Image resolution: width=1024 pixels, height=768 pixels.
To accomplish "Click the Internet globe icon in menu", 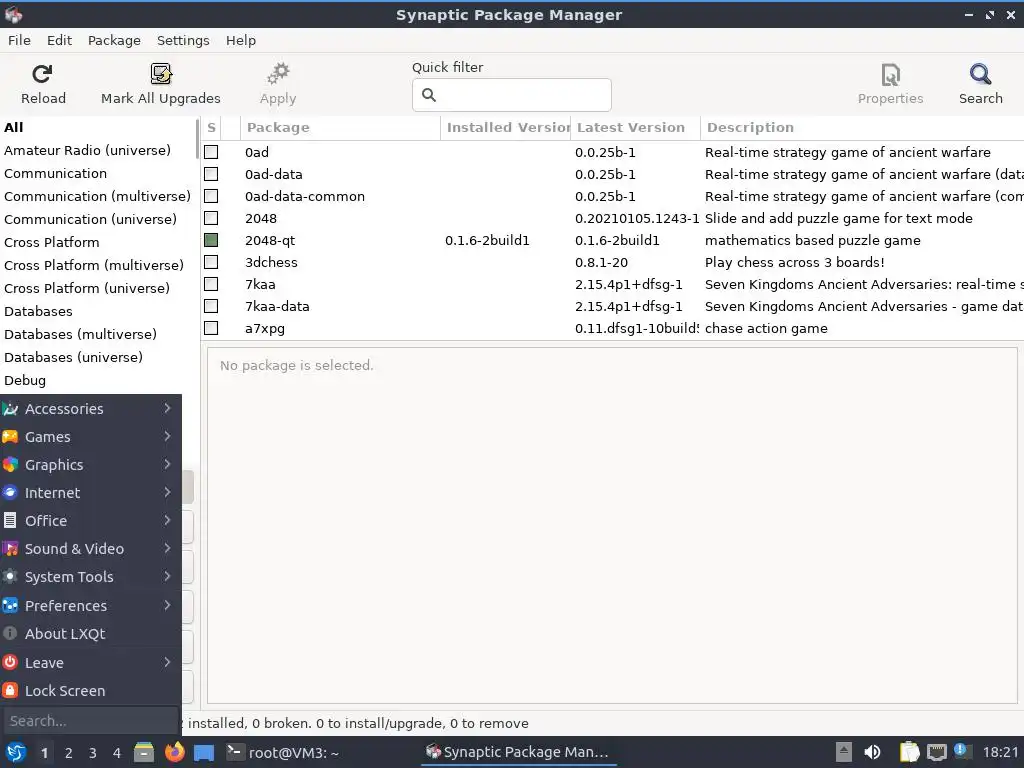I will 10,493.
